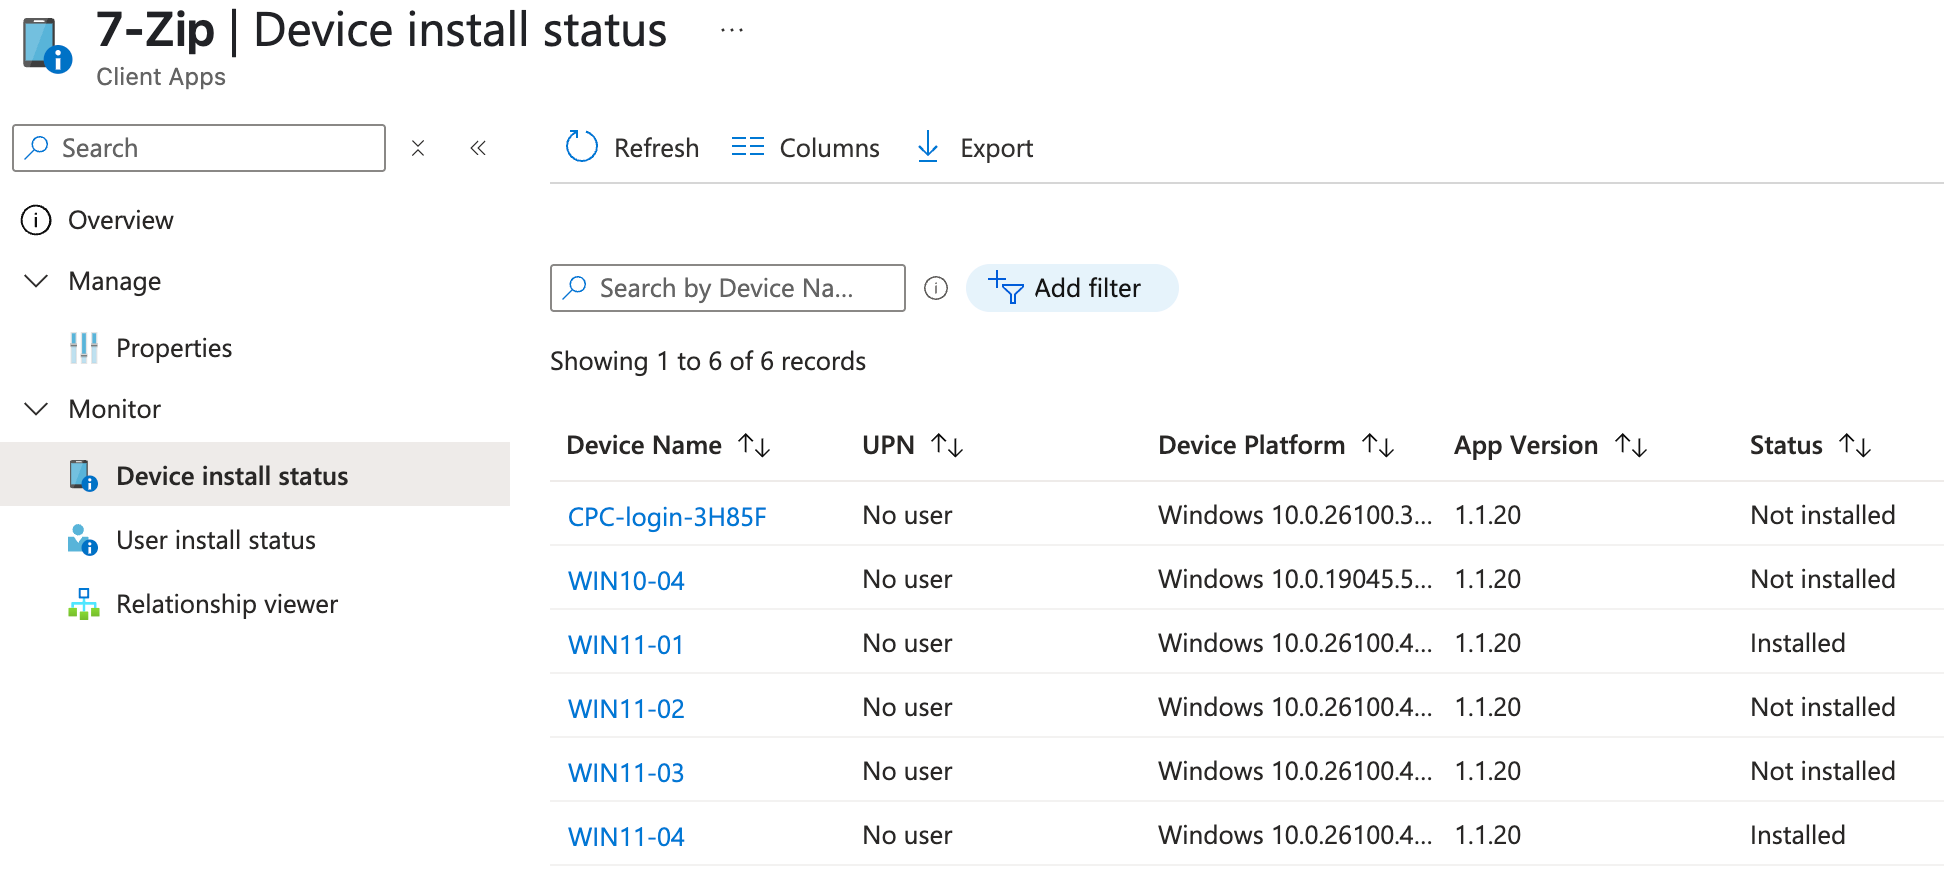Open the ellipsis more options menu
1944x894 pixels.
tap(732, 30)
